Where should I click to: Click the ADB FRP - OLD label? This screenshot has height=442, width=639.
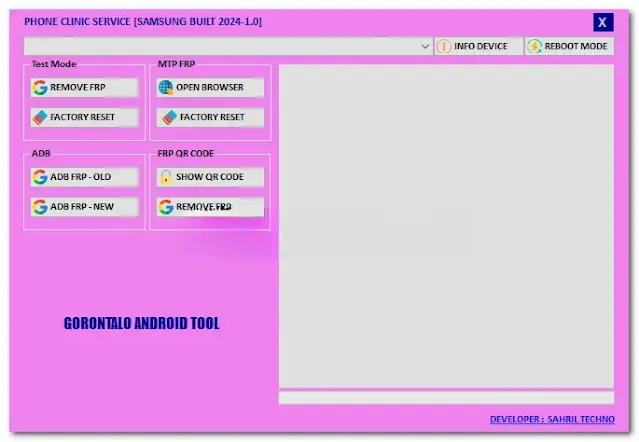pos(81,177)
